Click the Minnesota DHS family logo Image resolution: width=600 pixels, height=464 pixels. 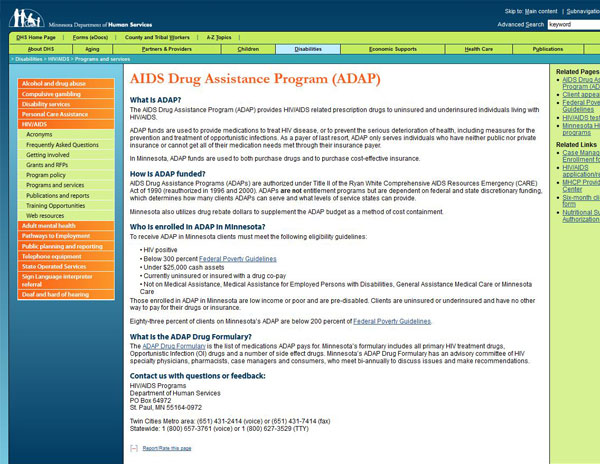point(26,18)
